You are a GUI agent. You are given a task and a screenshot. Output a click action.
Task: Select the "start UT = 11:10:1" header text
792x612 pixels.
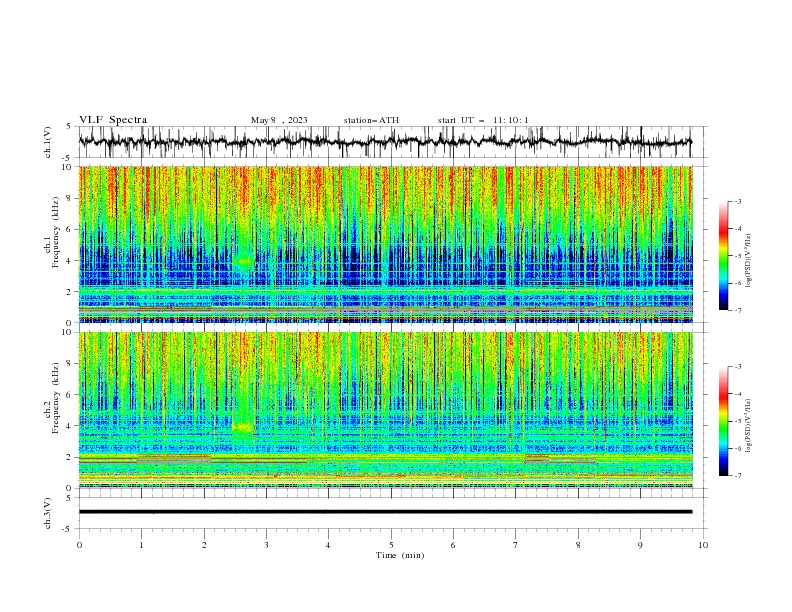click(x=483, y=120)
